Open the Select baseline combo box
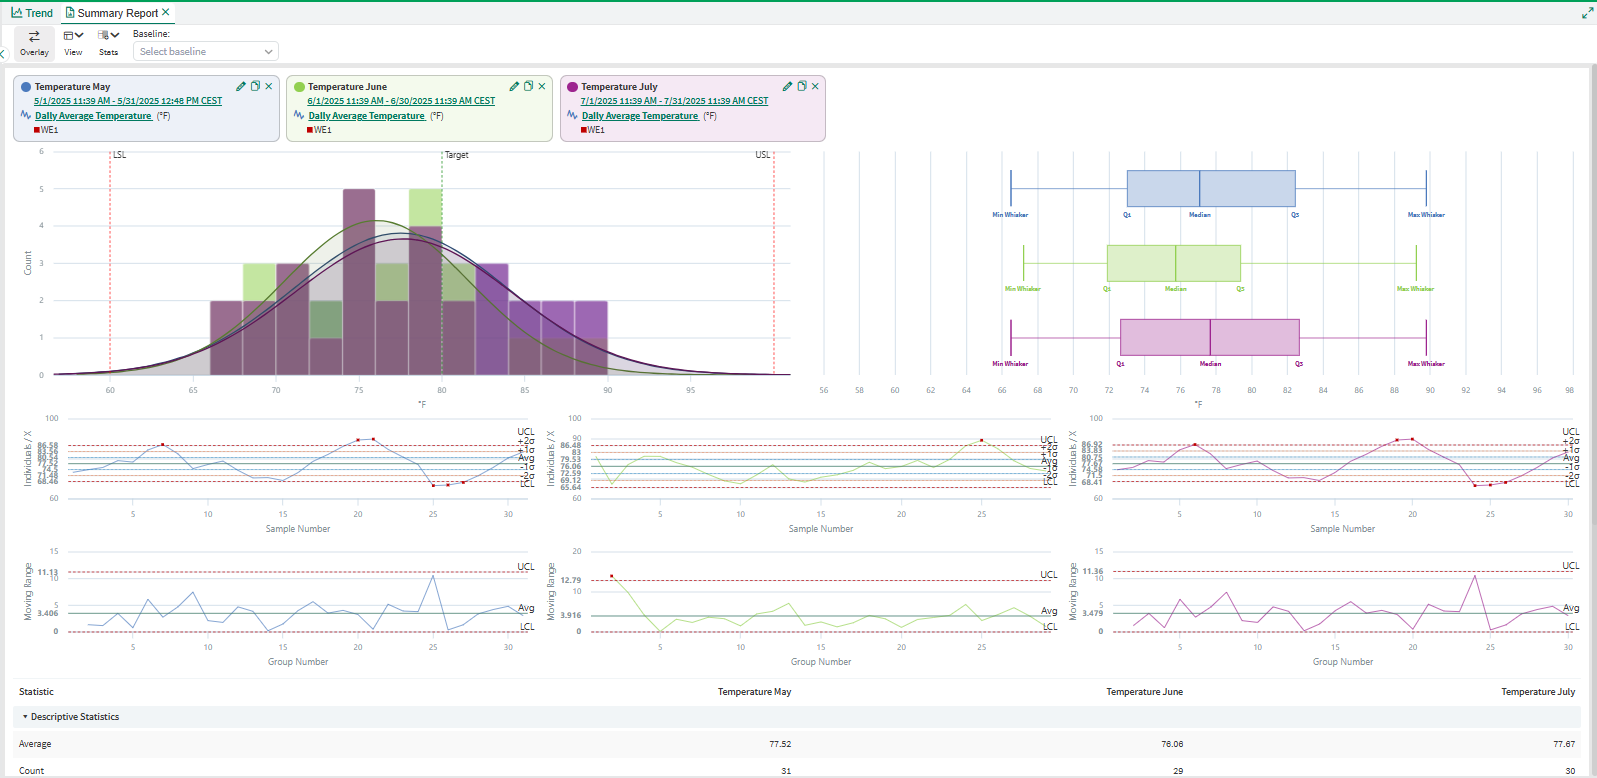Image resolution: width=1597 pixels, height=778 pixels. tap(205, 51)
